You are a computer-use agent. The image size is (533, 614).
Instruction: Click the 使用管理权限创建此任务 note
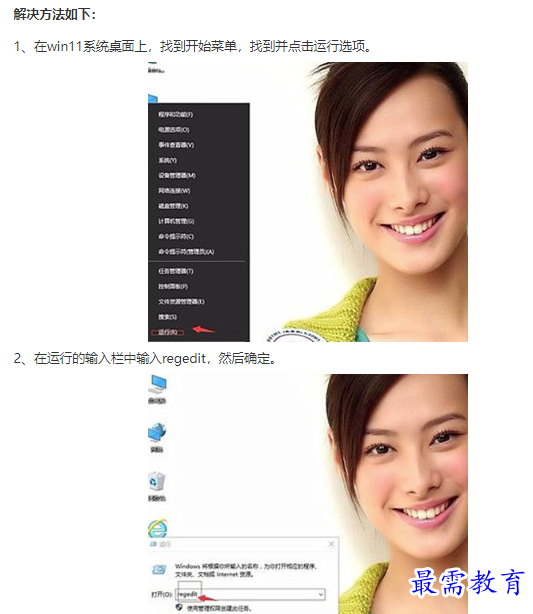[218, 608]
